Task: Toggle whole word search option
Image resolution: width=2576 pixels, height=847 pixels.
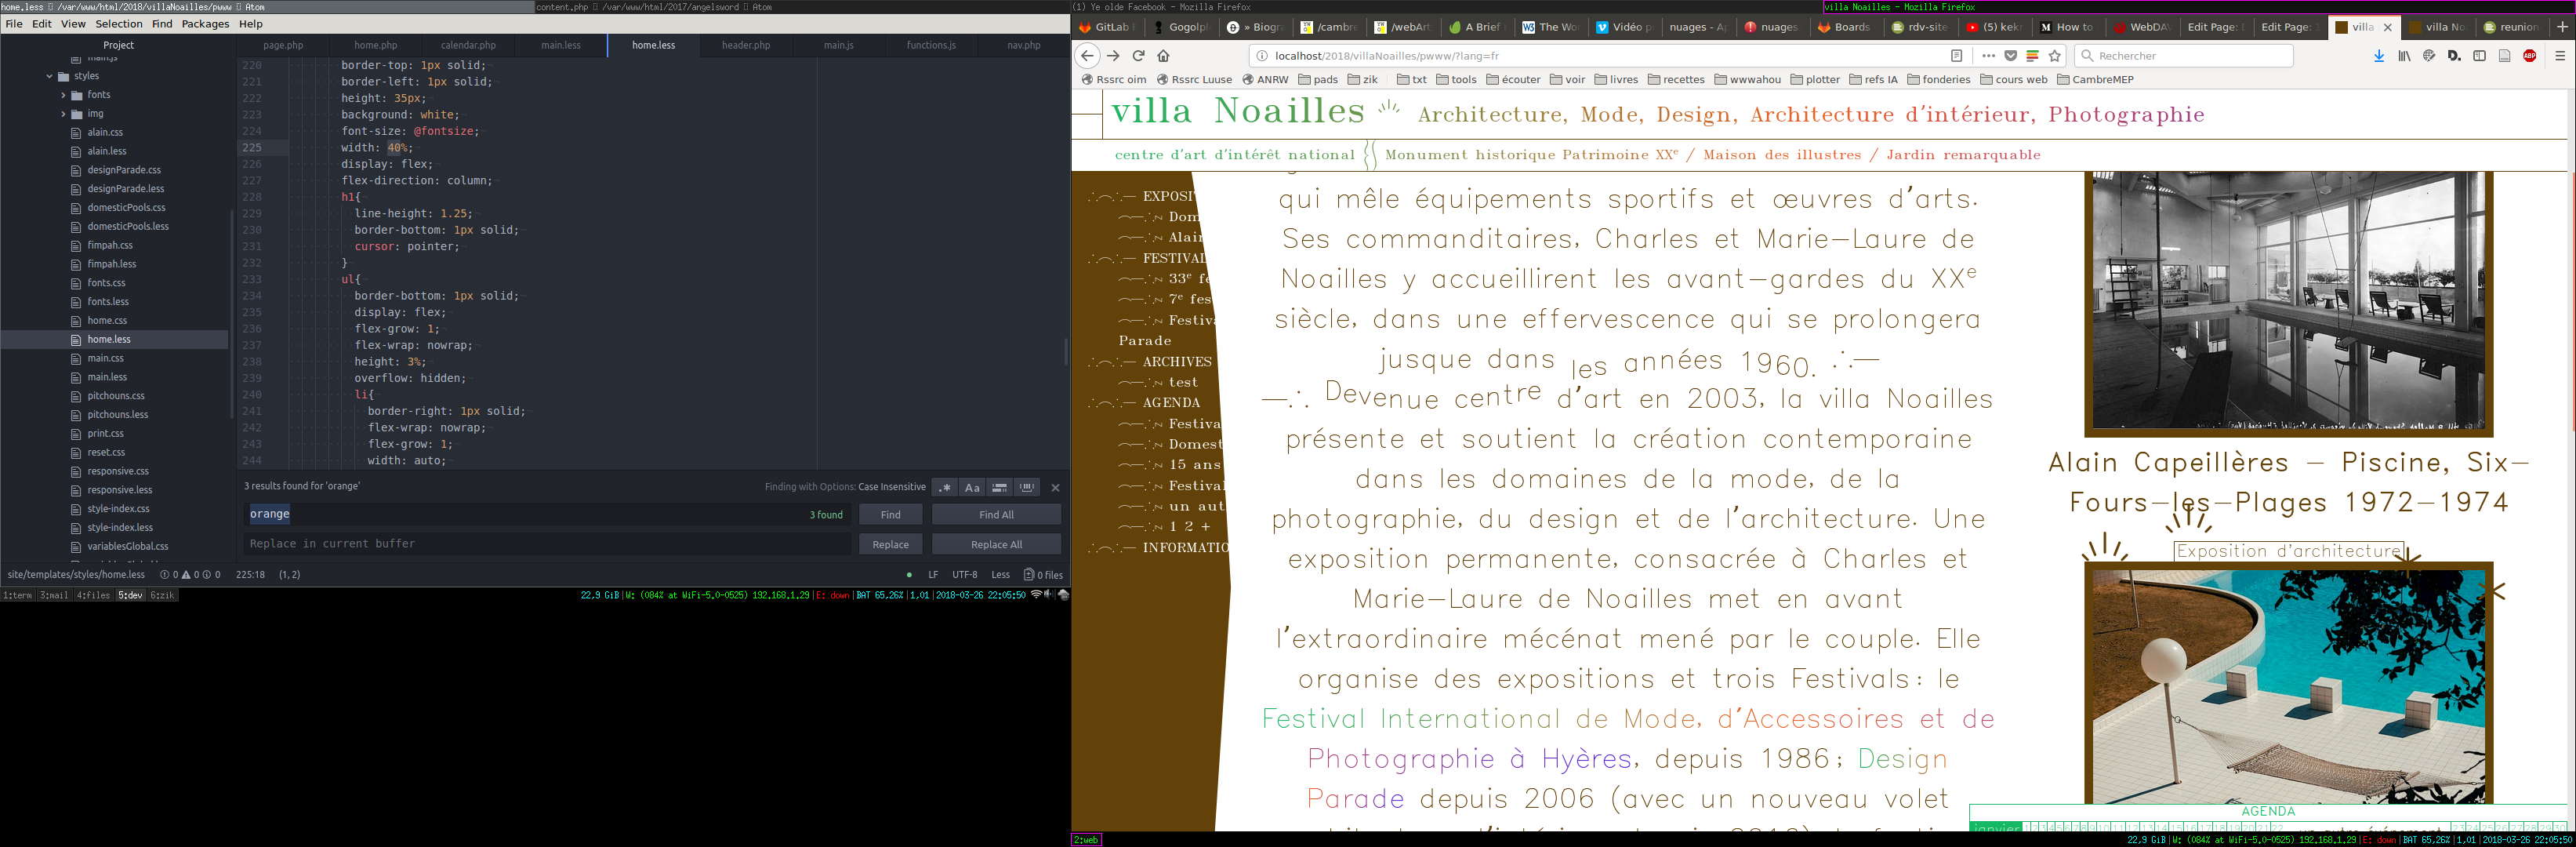Action: tap(1027, 487)
